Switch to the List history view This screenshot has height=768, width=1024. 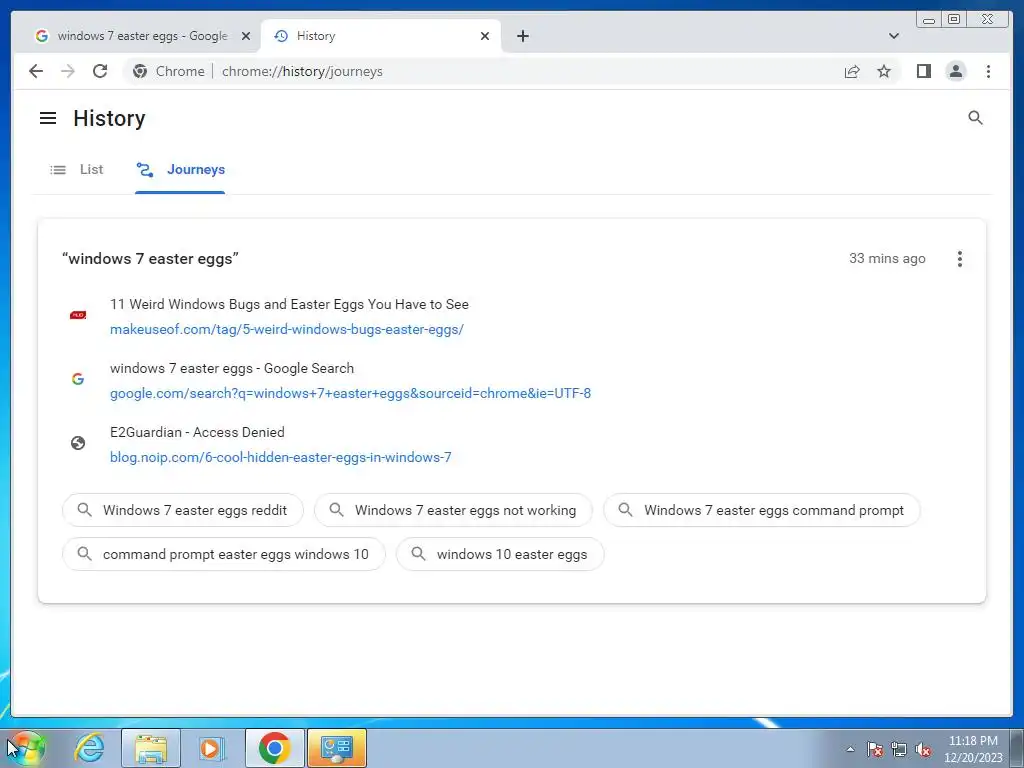tap(77, 170)
